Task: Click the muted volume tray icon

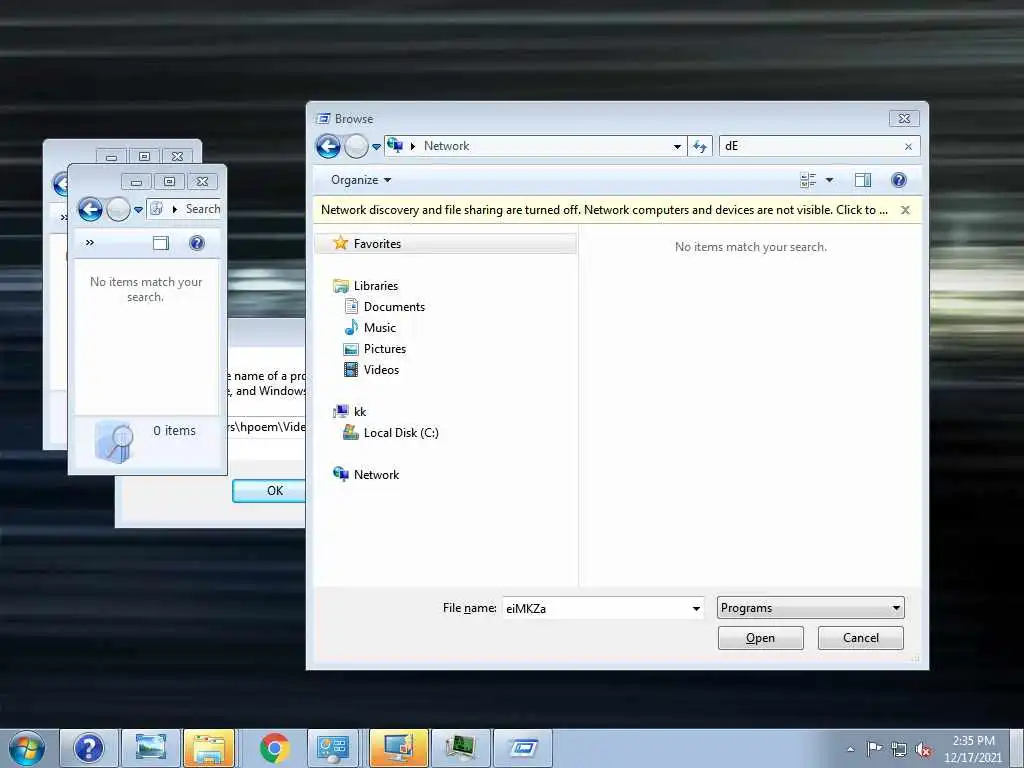Action: coord(923,750)
